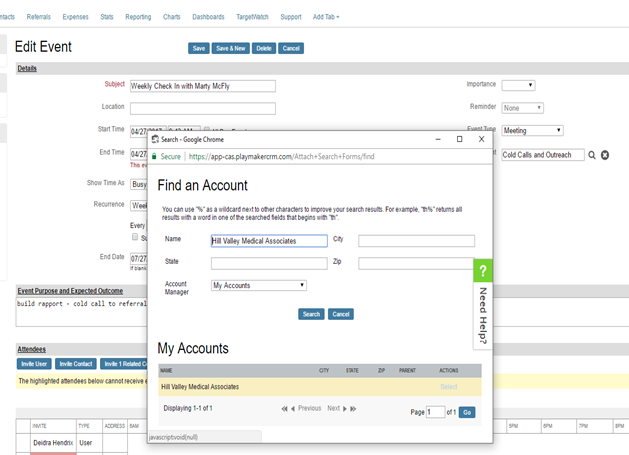Open the Show Time As Busy dropdown
Screen dimensions: 629x455
139,184
